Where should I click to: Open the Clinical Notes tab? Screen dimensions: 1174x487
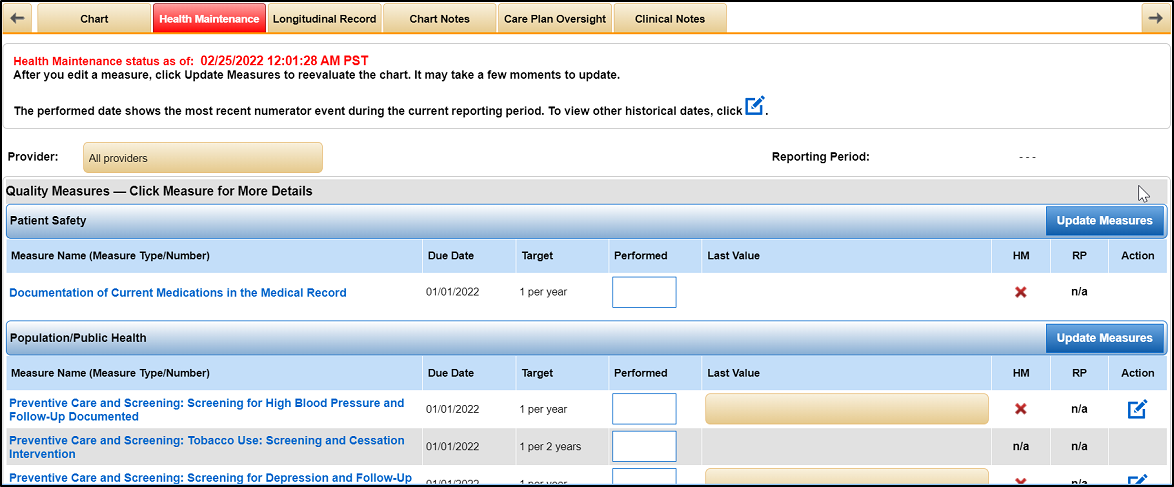point(669,18)
